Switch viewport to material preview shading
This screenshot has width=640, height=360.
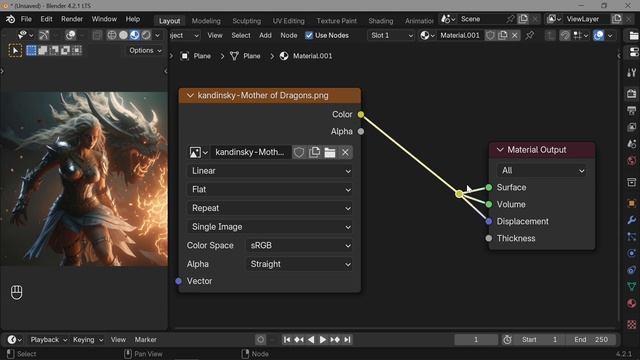point(134,35)
